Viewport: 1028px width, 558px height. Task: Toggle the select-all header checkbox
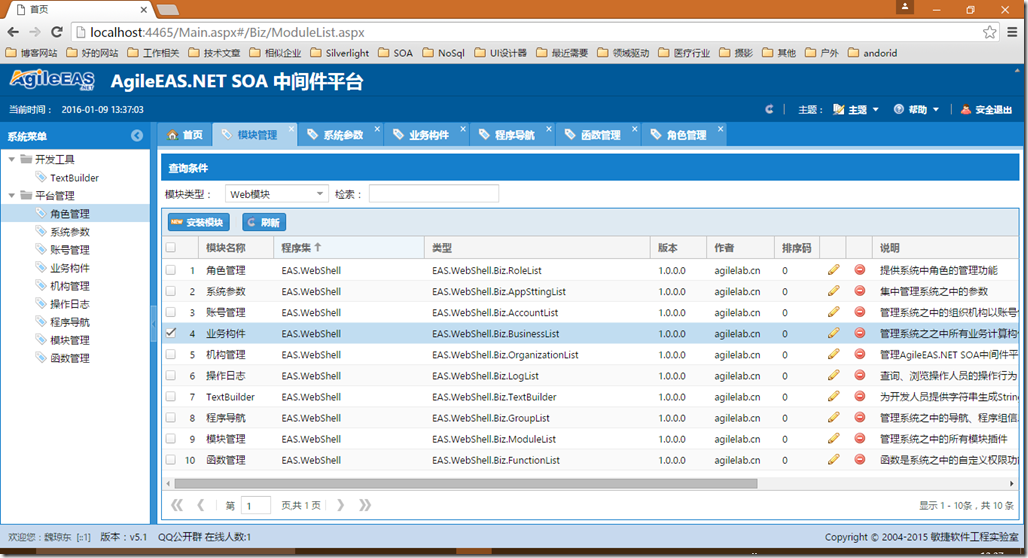[x=170, y=247]
